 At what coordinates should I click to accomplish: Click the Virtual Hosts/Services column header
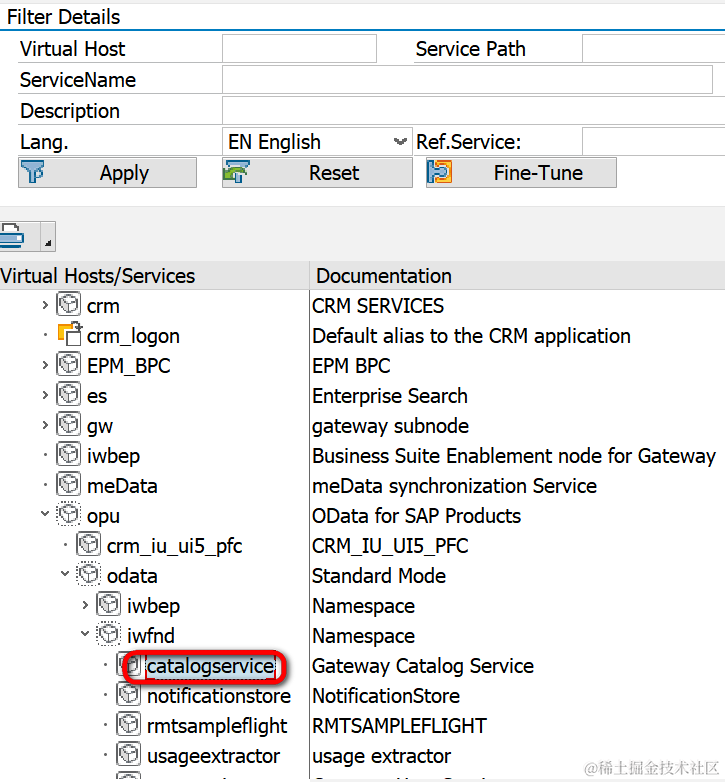pyautogui.click(x=155, y=276)
